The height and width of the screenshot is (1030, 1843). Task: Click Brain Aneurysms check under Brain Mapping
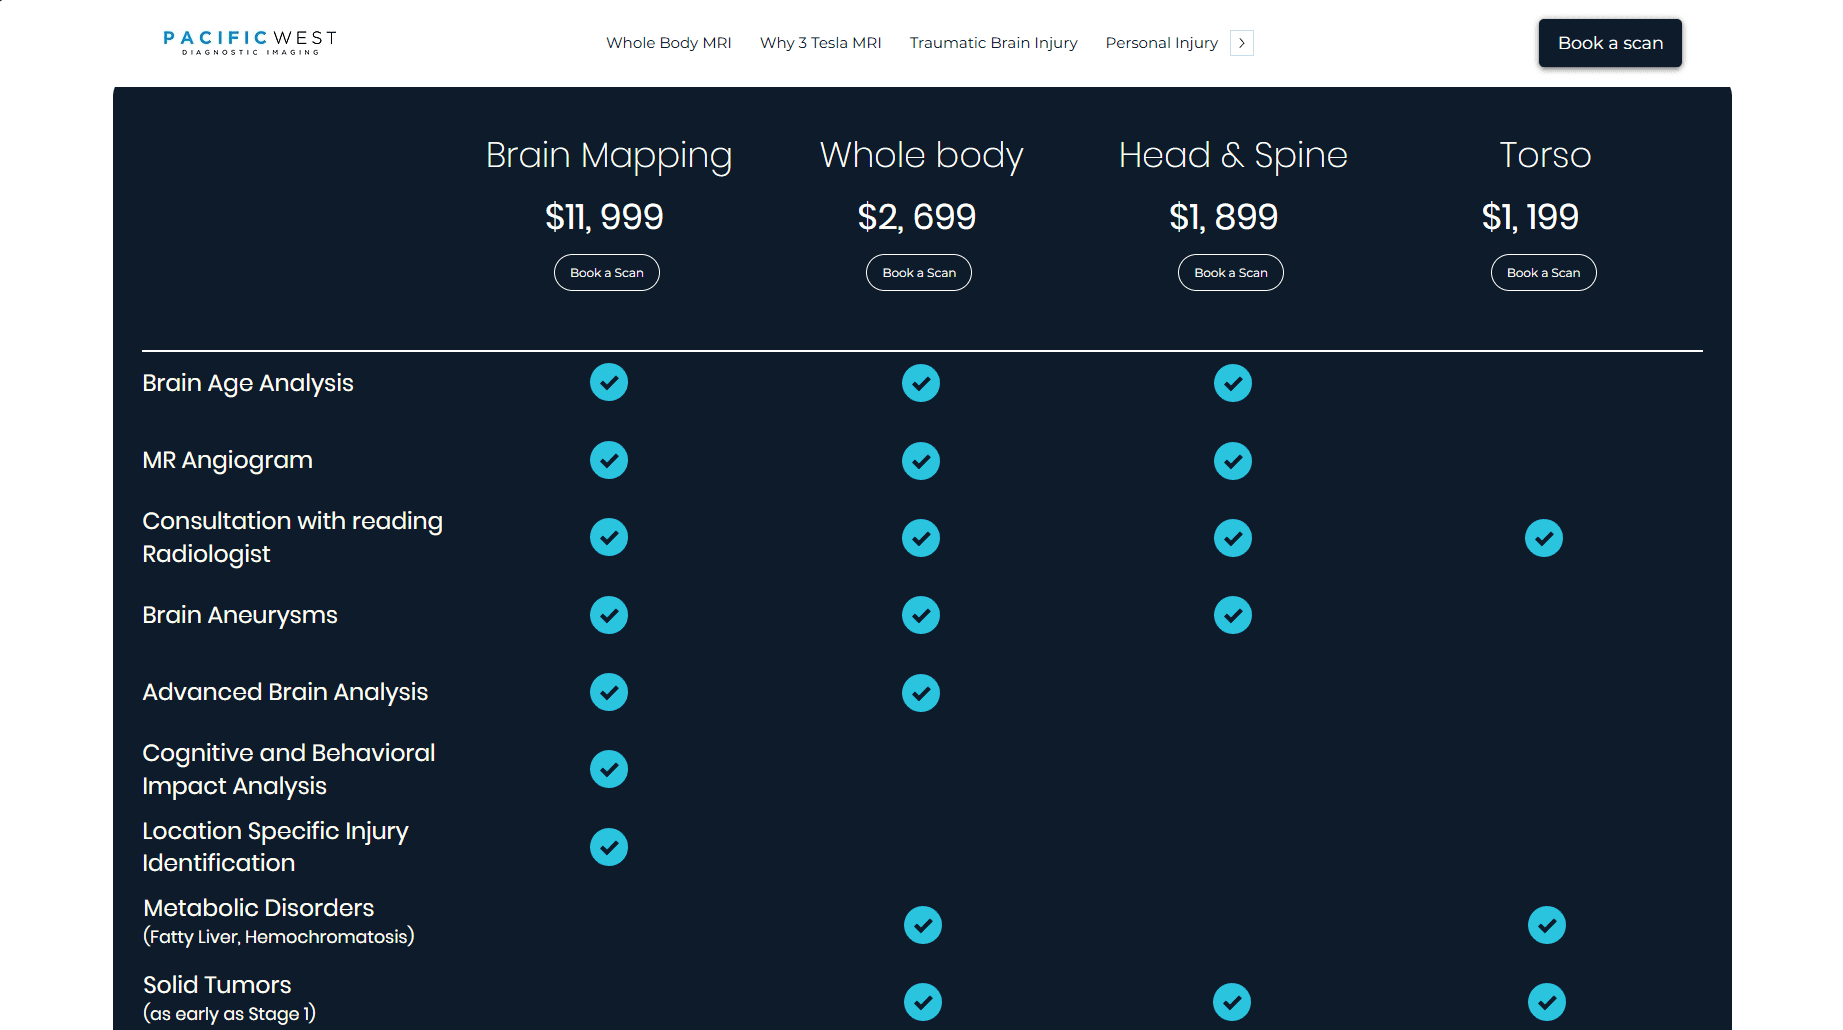(609, 615)
